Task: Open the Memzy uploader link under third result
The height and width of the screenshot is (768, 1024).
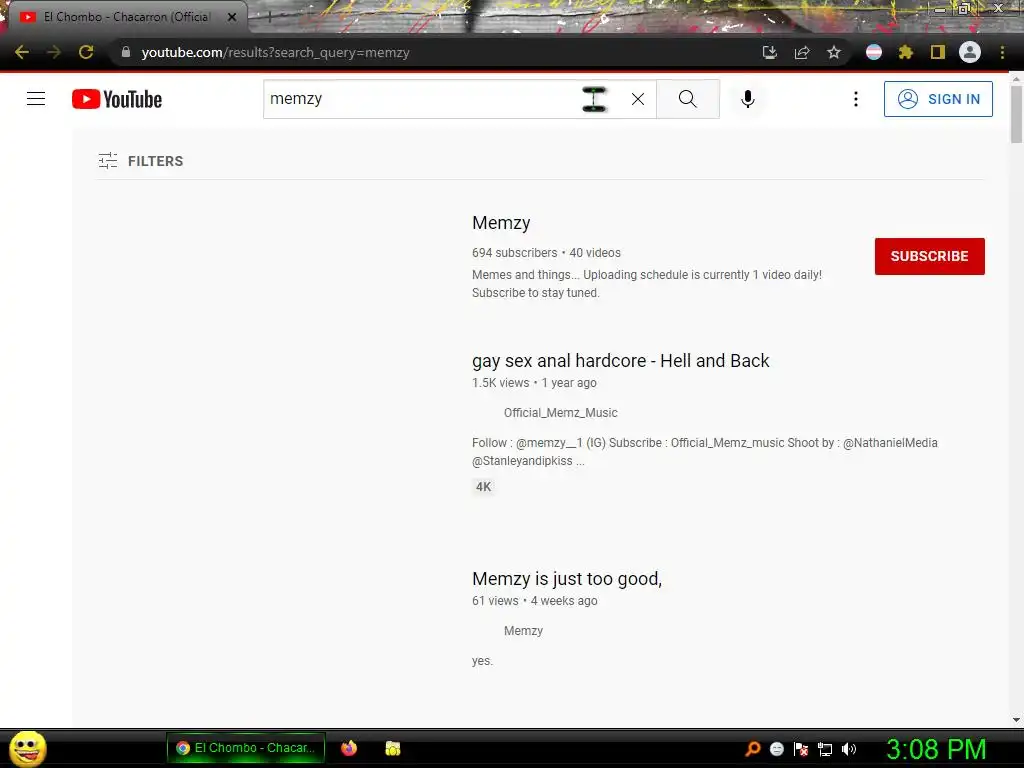Action: (523, 631)
